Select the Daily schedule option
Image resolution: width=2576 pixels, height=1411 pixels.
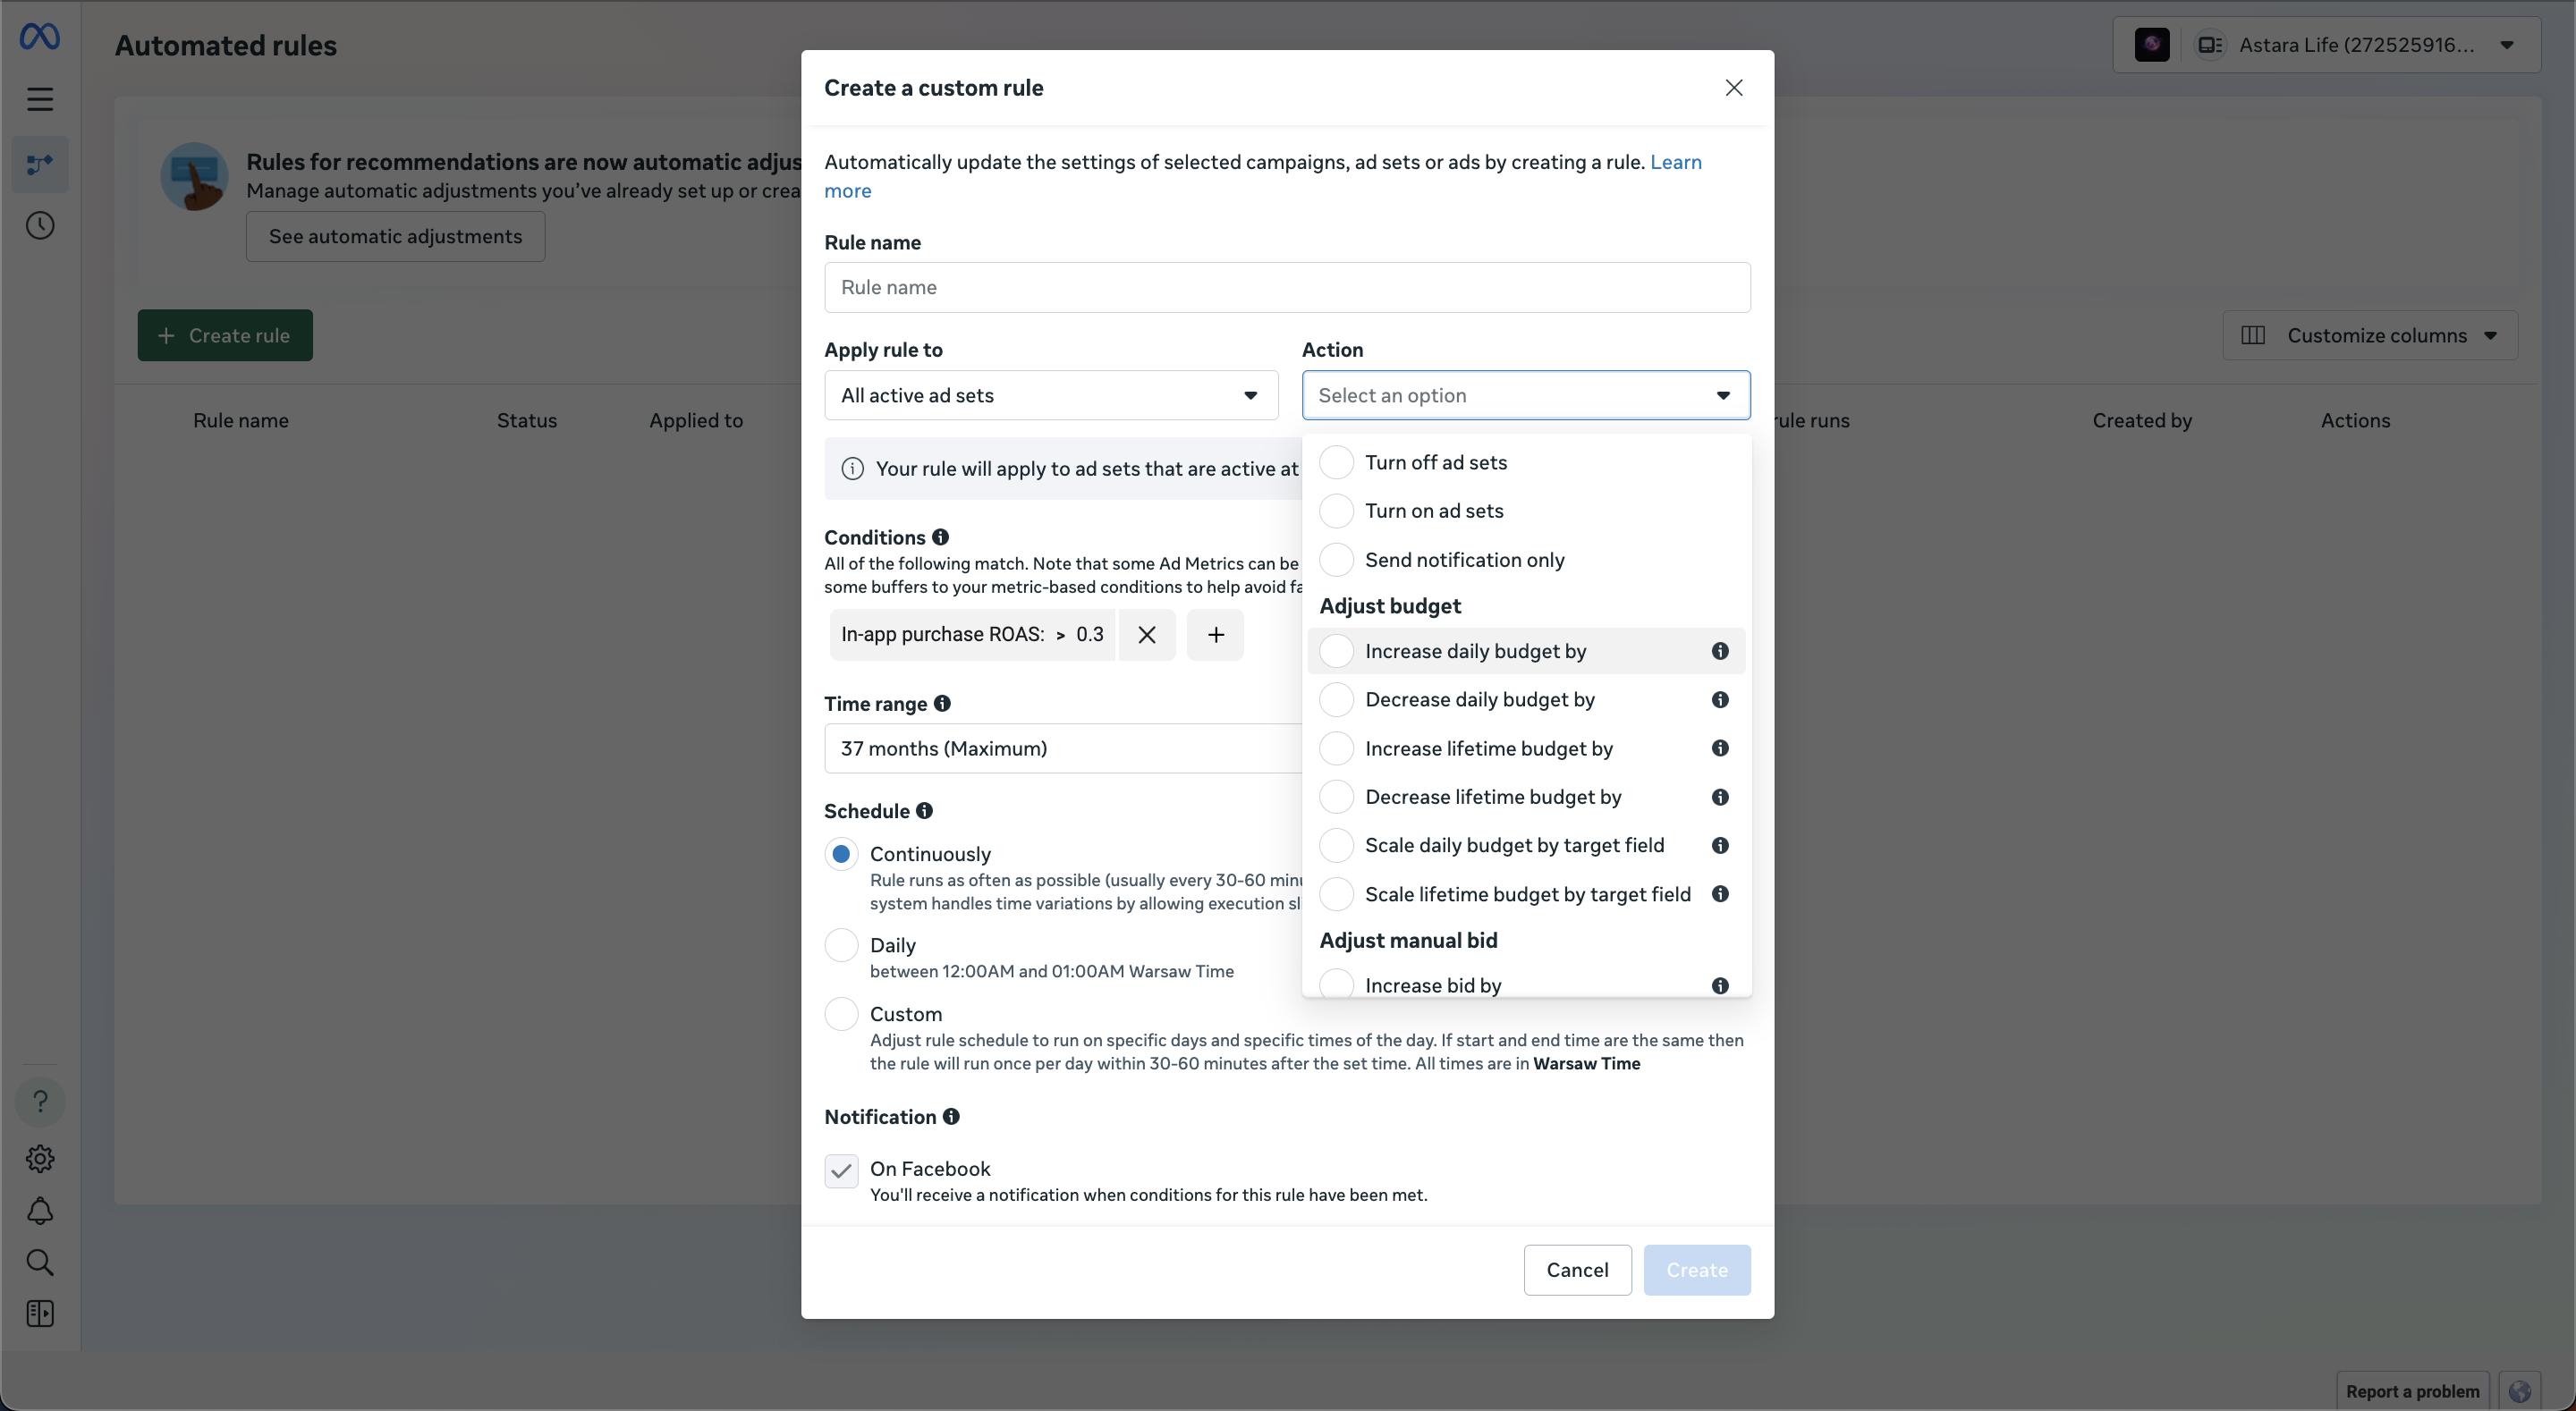coord(841,944)
